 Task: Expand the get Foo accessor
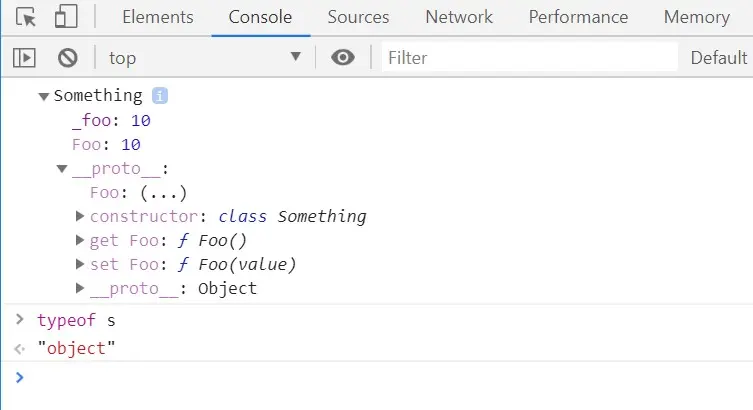[x=80, y=240]
